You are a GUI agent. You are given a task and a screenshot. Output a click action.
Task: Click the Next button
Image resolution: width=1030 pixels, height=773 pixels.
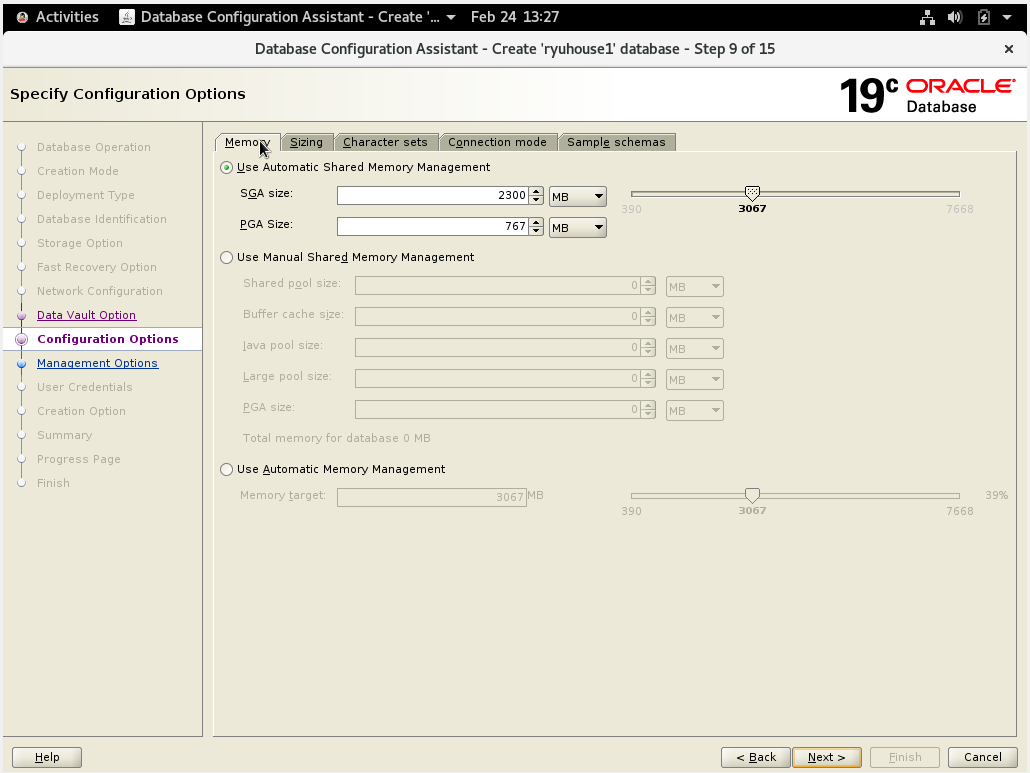click(826, 757)
